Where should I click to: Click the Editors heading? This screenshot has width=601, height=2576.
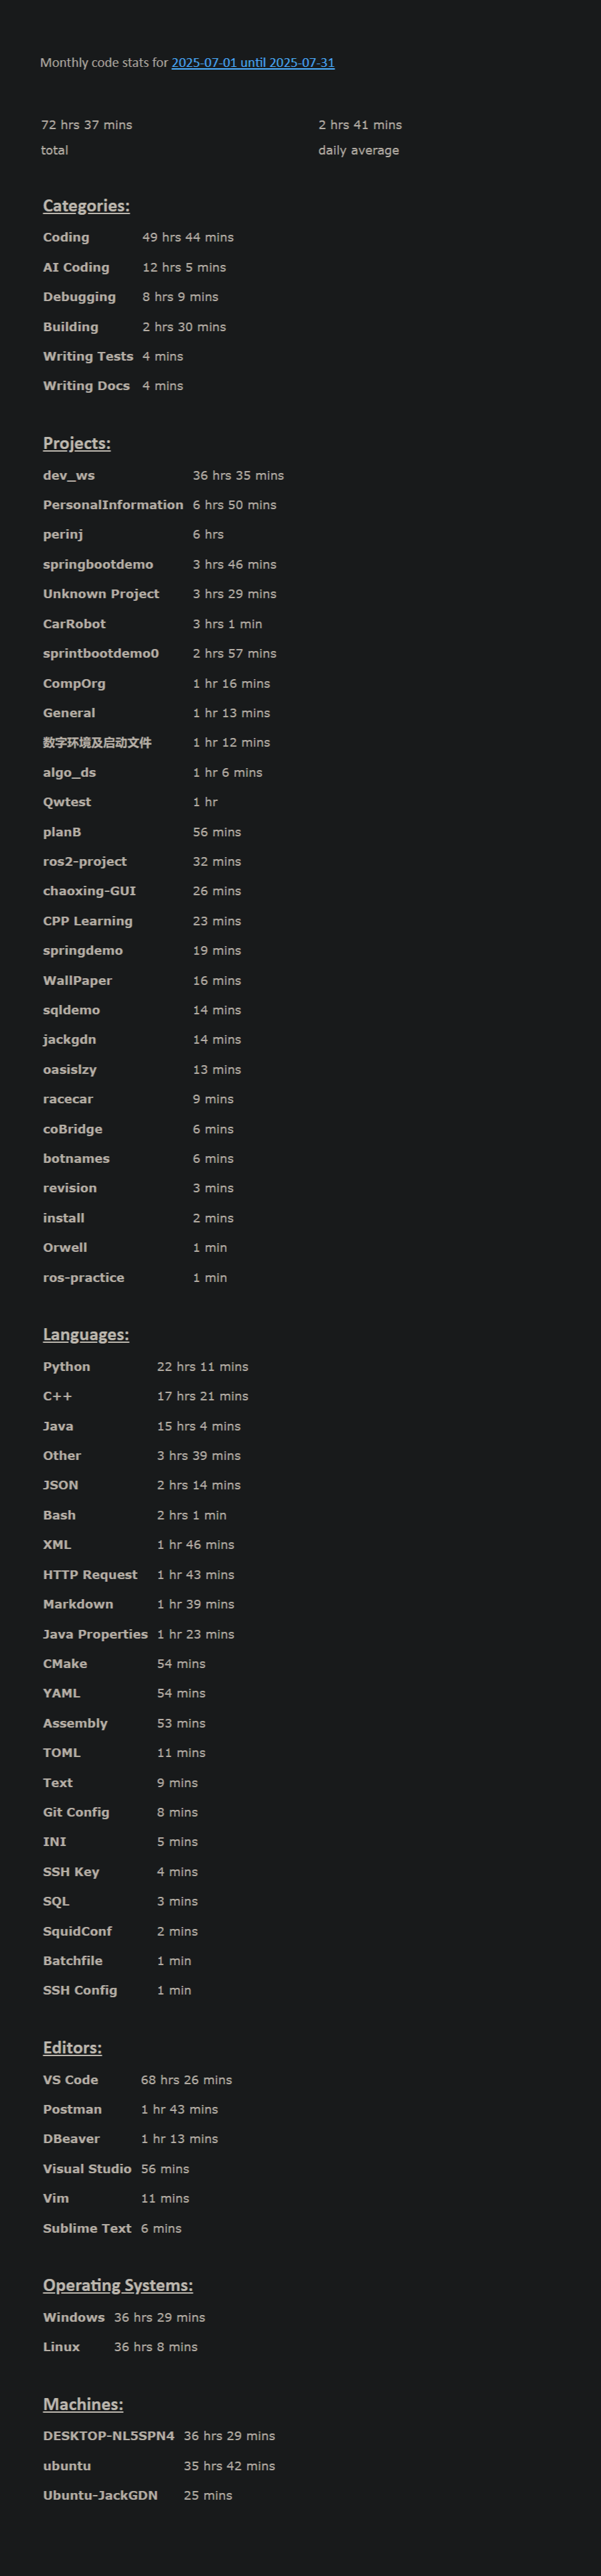click(x=72, y=2048)
